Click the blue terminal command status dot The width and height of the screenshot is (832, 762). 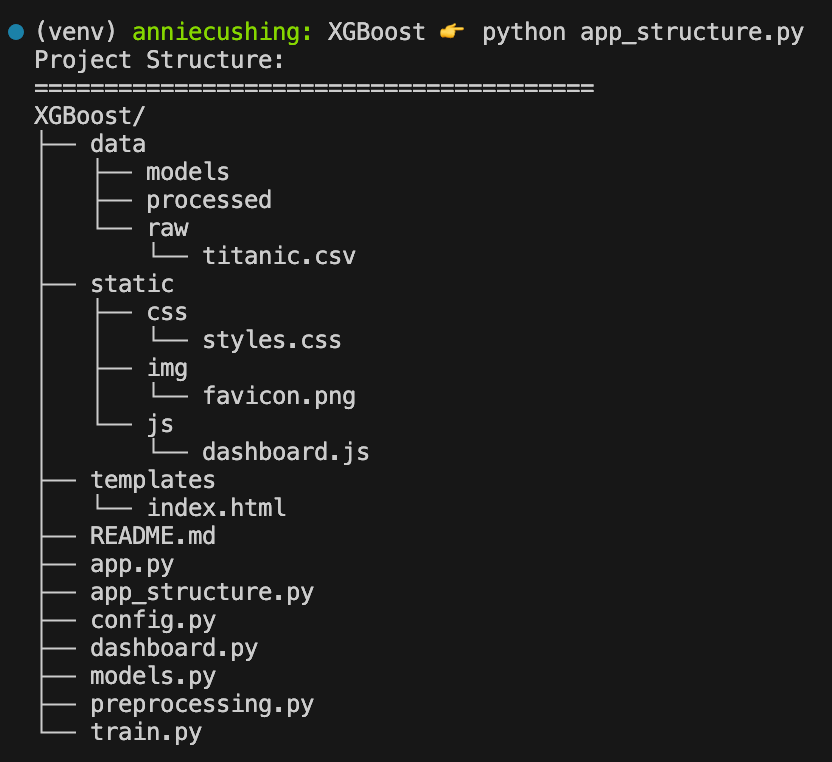pos(16,32)
